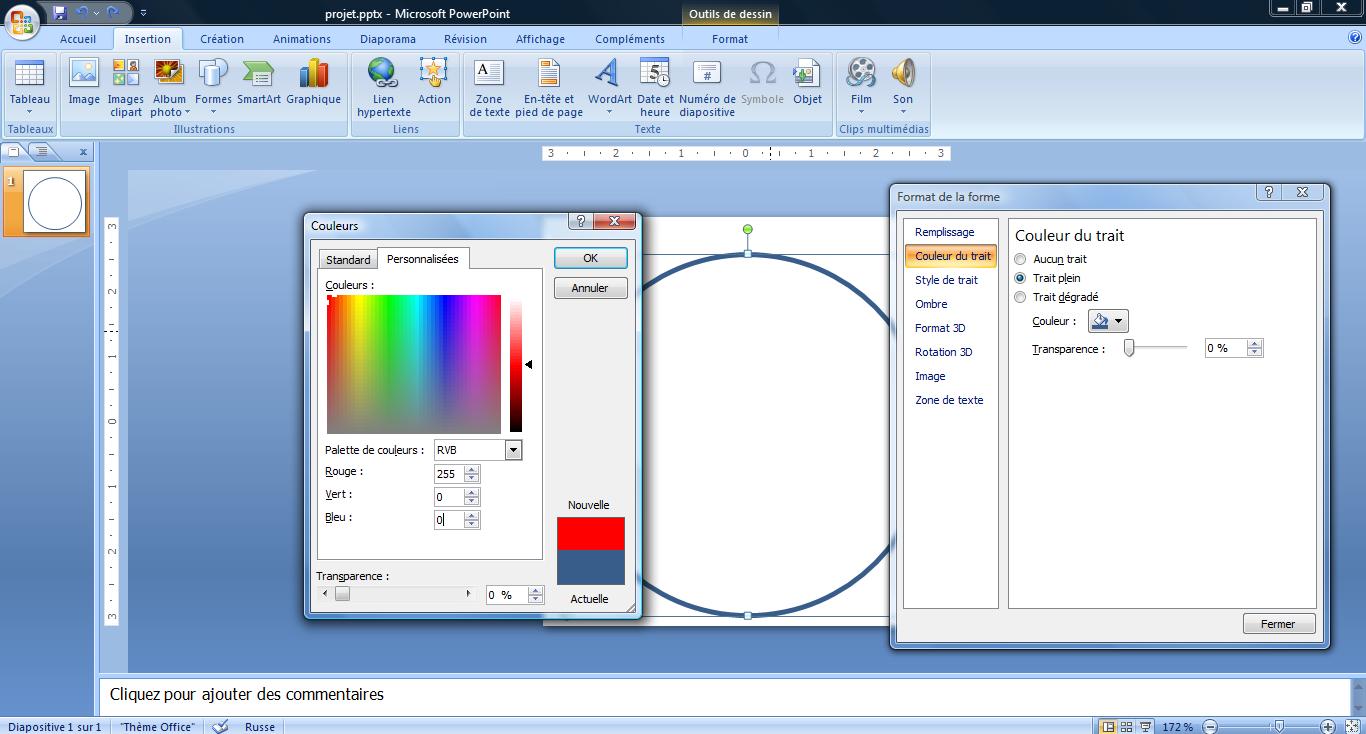Cancel the Couleurs dialog with Annuler
This screenshot has height=734, width=1366.
590,288
